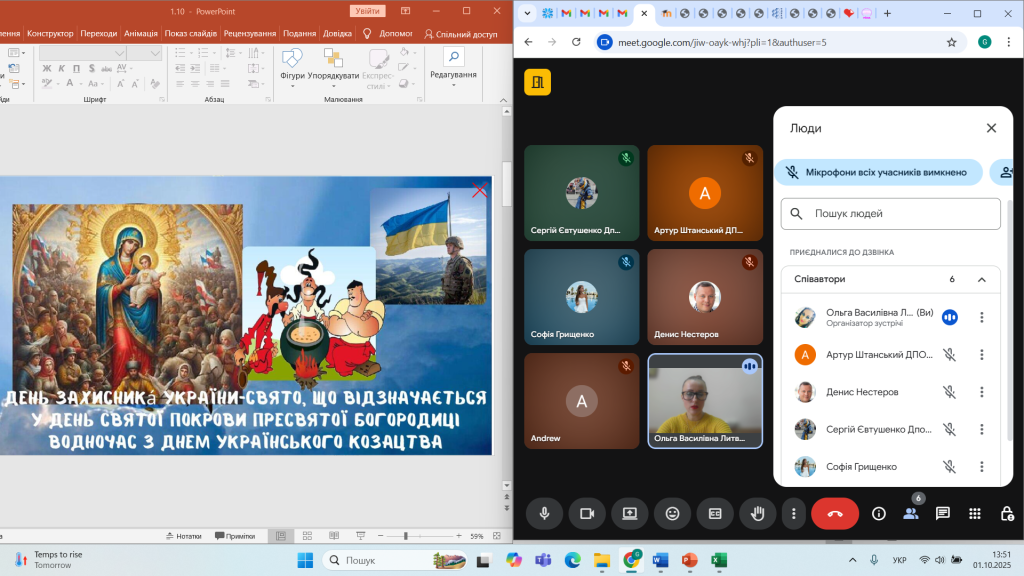This screenshot has width=1024, height=576.
Task: Open the Activities grid icon
Action: pyautogui.click(x=975, y=513)
